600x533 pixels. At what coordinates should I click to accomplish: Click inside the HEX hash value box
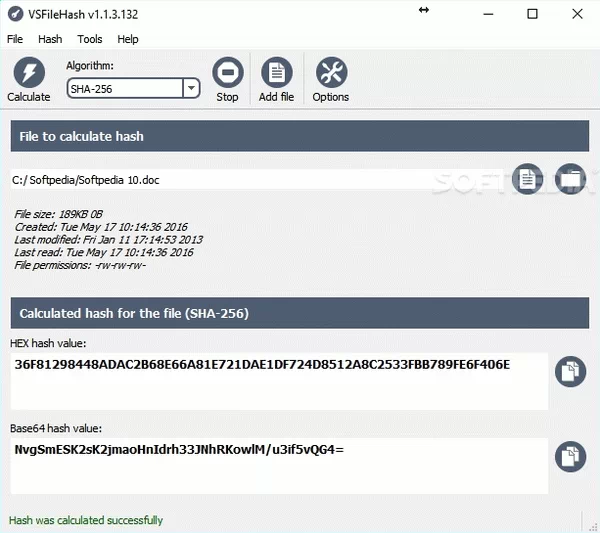coord(279,381)
